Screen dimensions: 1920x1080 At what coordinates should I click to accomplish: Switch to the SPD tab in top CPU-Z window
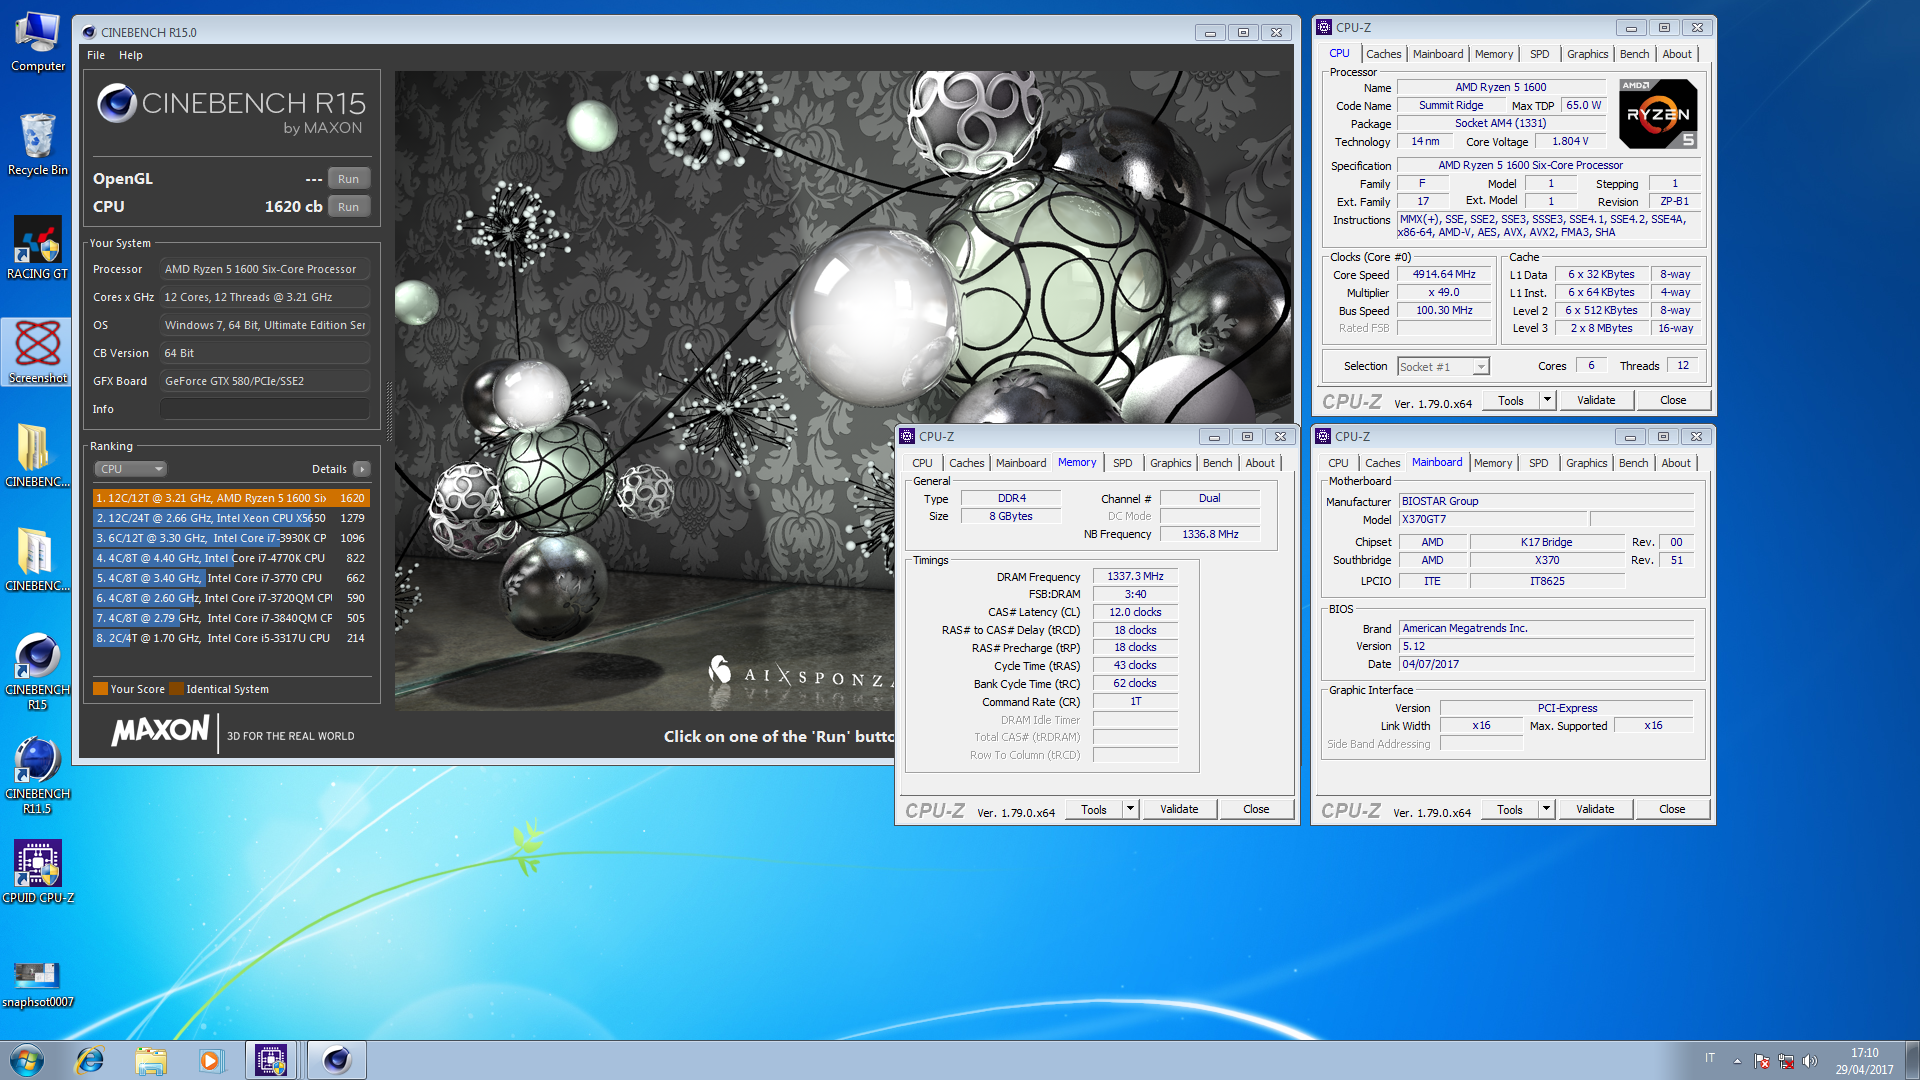[1539, 54]
